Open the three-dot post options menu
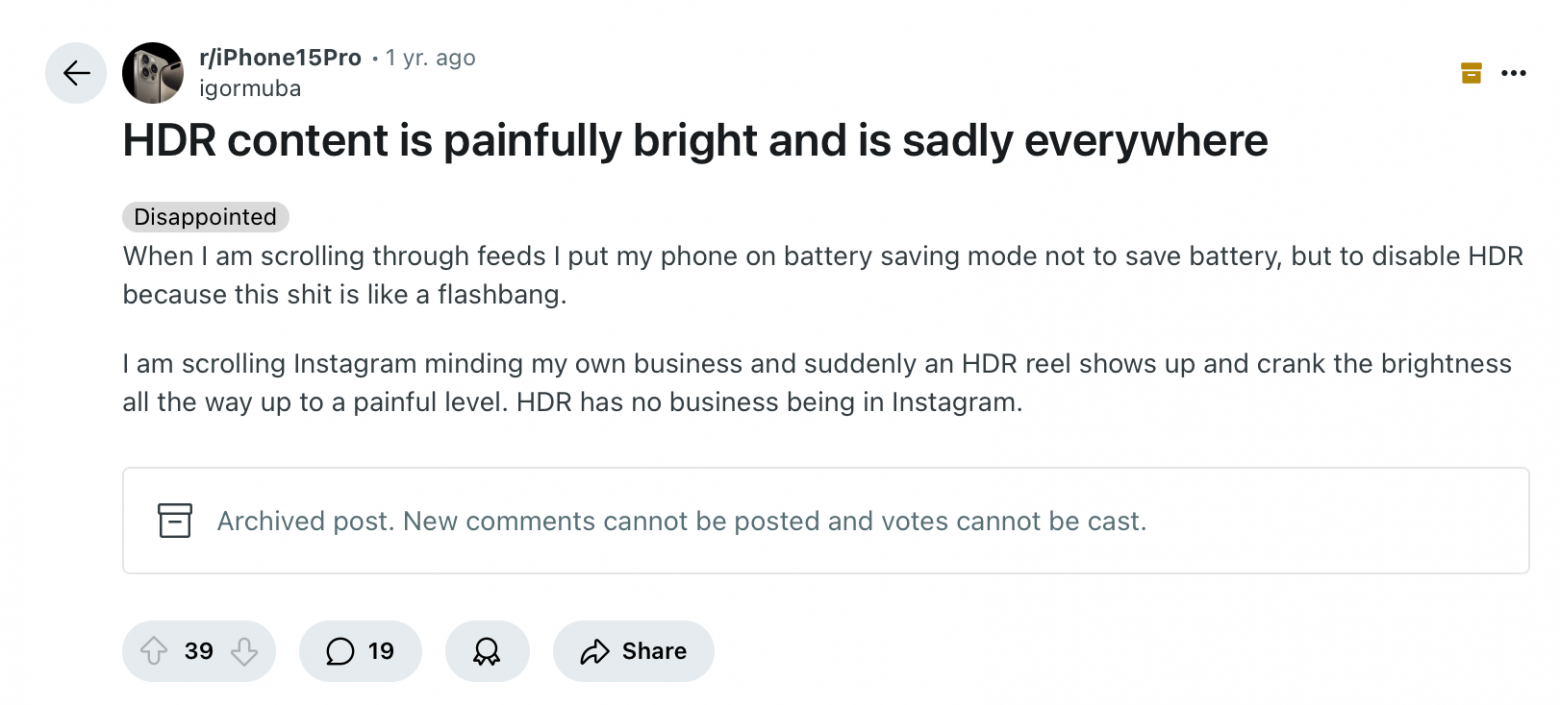 (x=1514, y=72)
